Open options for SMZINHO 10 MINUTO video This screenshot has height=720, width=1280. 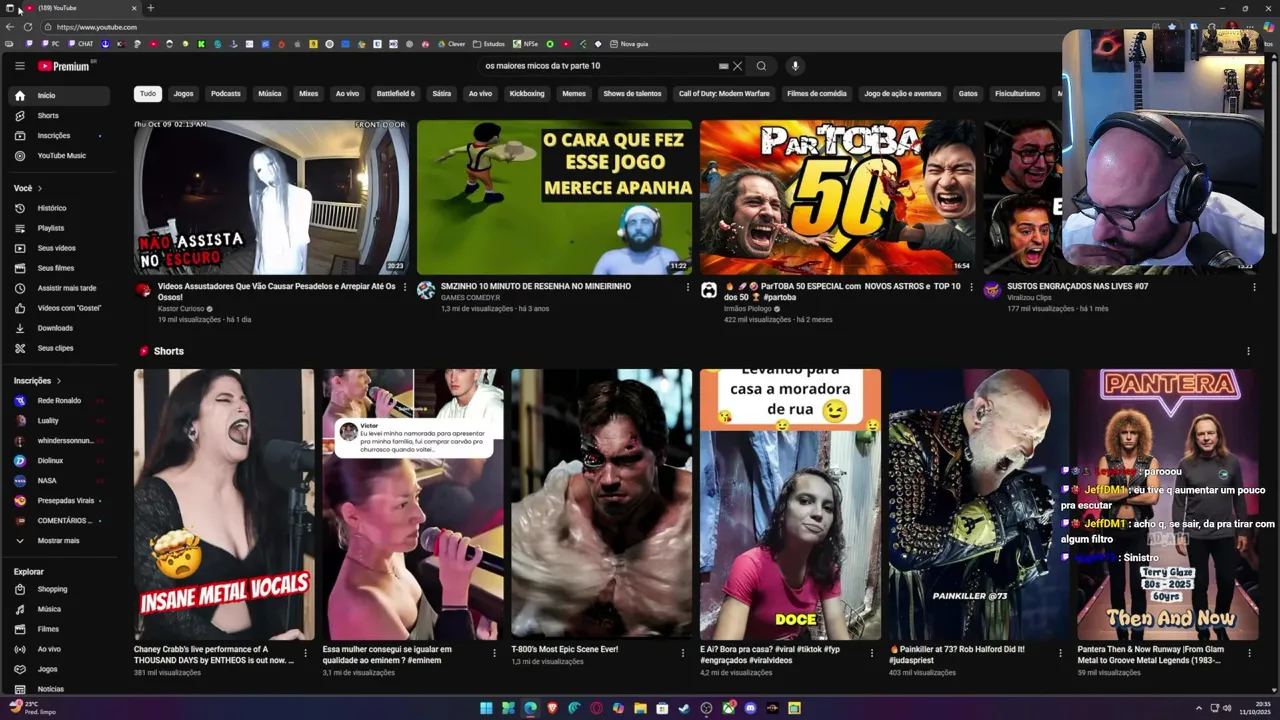[688, 287]
